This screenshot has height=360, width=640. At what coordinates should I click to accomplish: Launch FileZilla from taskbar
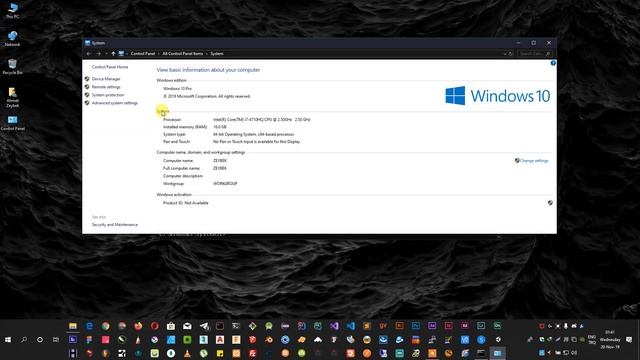(x=252, y=353)
